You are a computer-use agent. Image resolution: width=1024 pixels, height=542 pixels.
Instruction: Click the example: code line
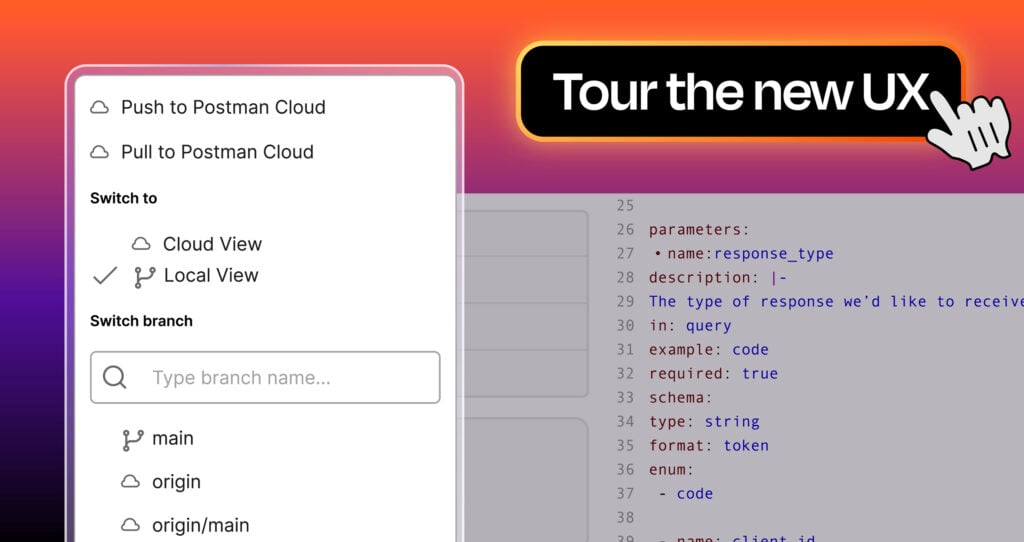(x=708, y=349)
